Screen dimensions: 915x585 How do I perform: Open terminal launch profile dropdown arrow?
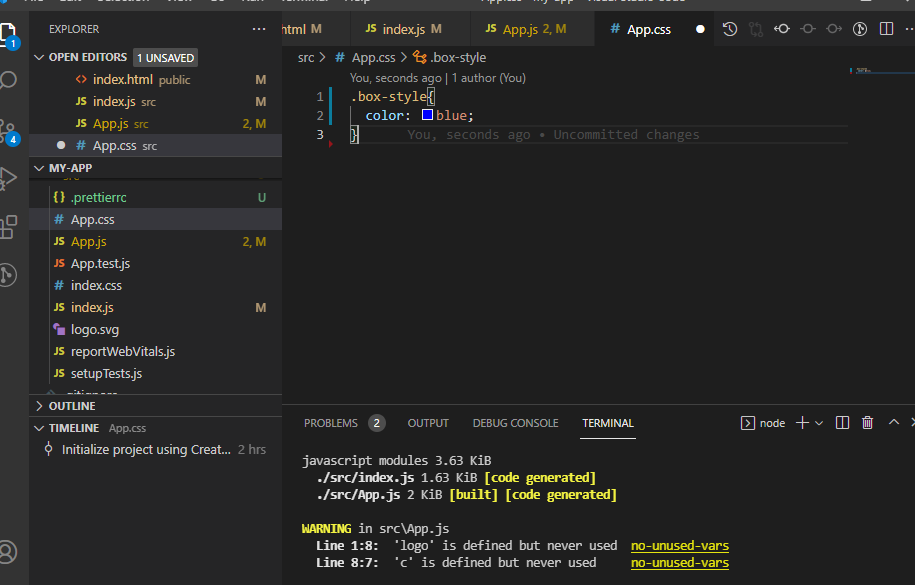[x=819, y=423]
